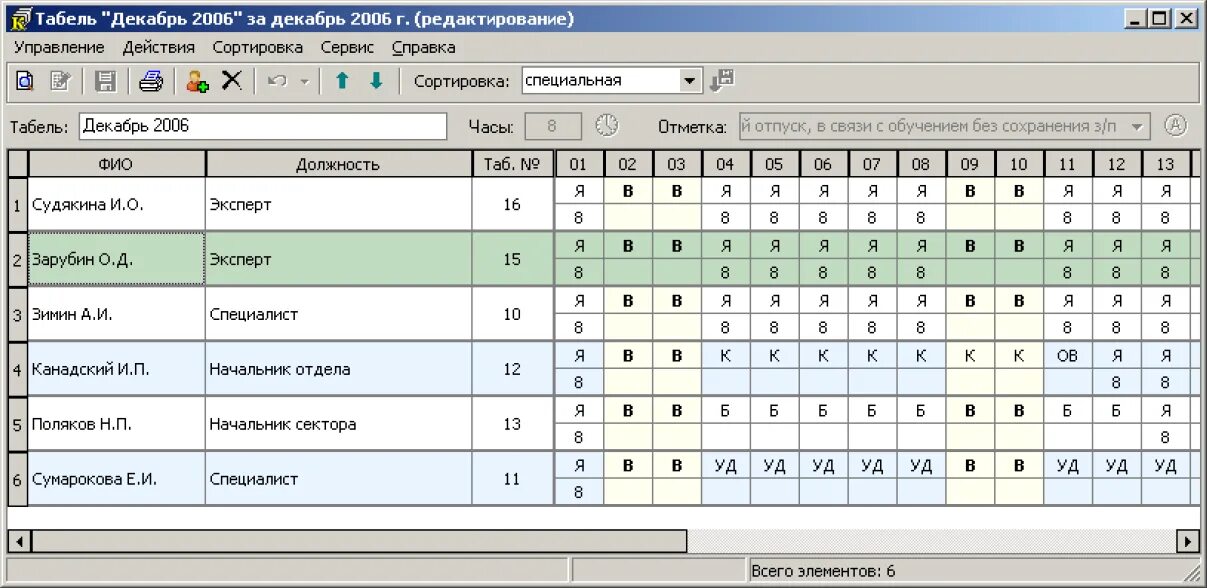Click 'Б' mark for Поляков on day 06

pyautogui.click(x=823, y=411)
